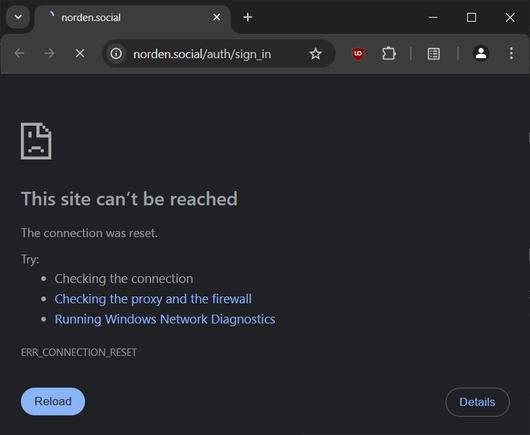Open the reading list side panel icon

tap(434, 54)
